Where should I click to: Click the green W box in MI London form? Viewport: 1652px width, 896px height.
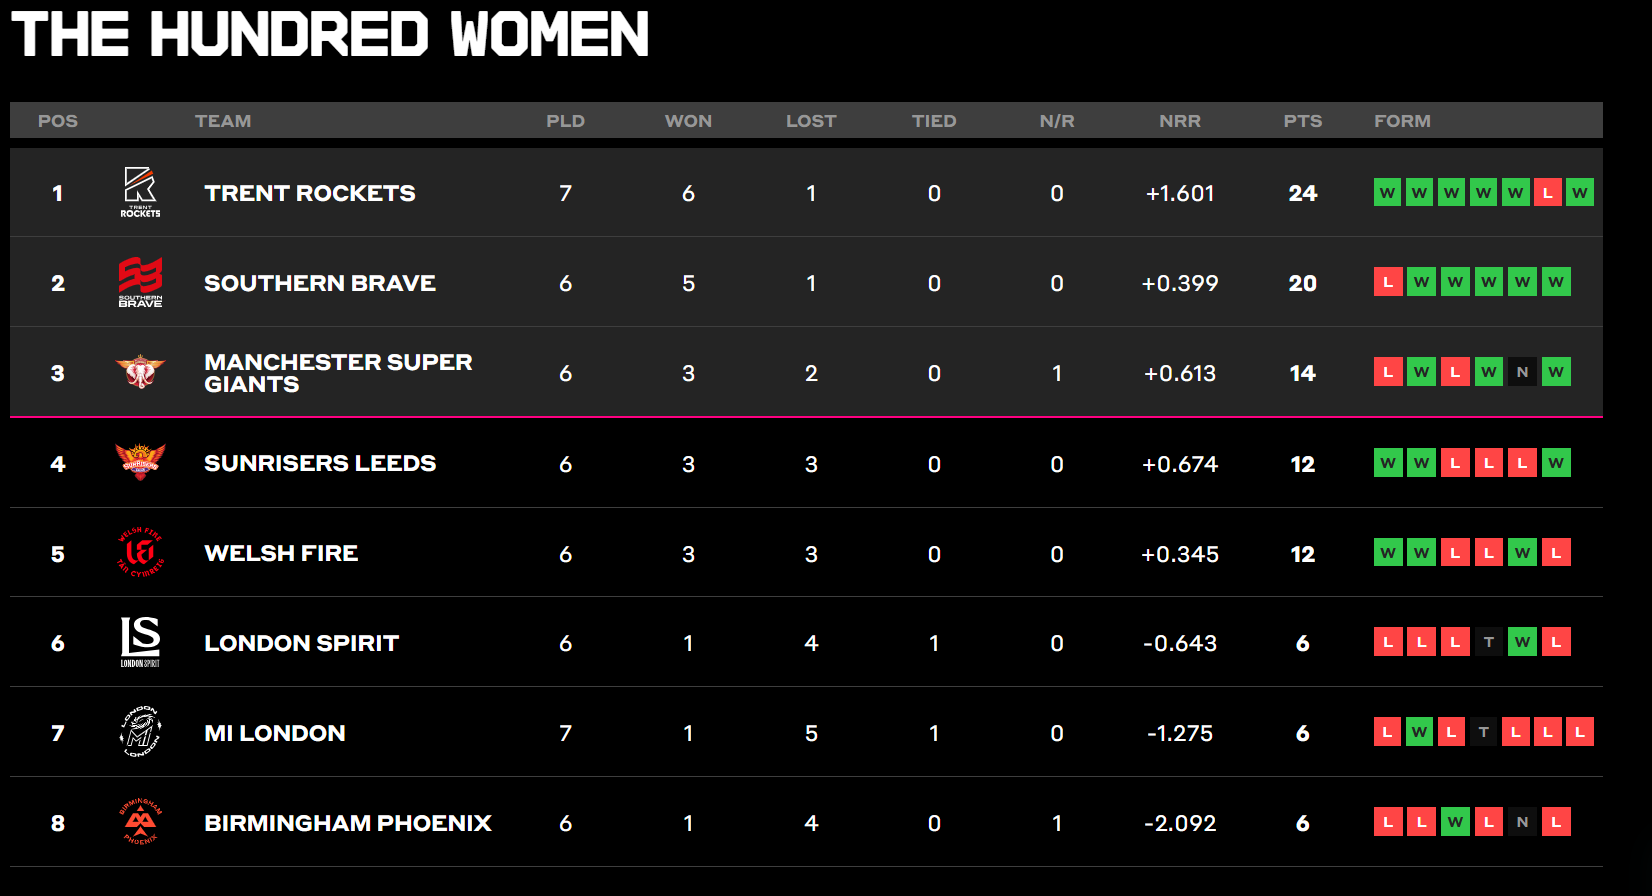pos(1419,732)
